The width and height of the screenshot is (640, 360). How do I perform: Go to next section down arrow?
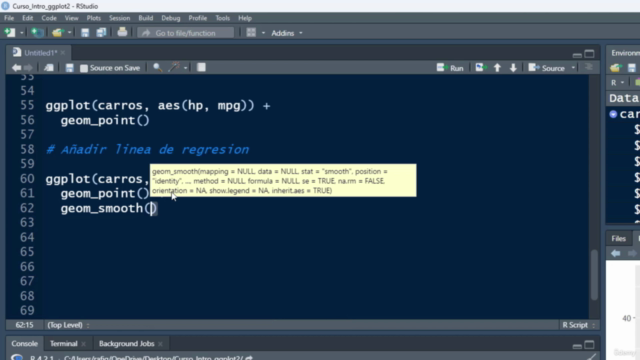click(513, 68)
